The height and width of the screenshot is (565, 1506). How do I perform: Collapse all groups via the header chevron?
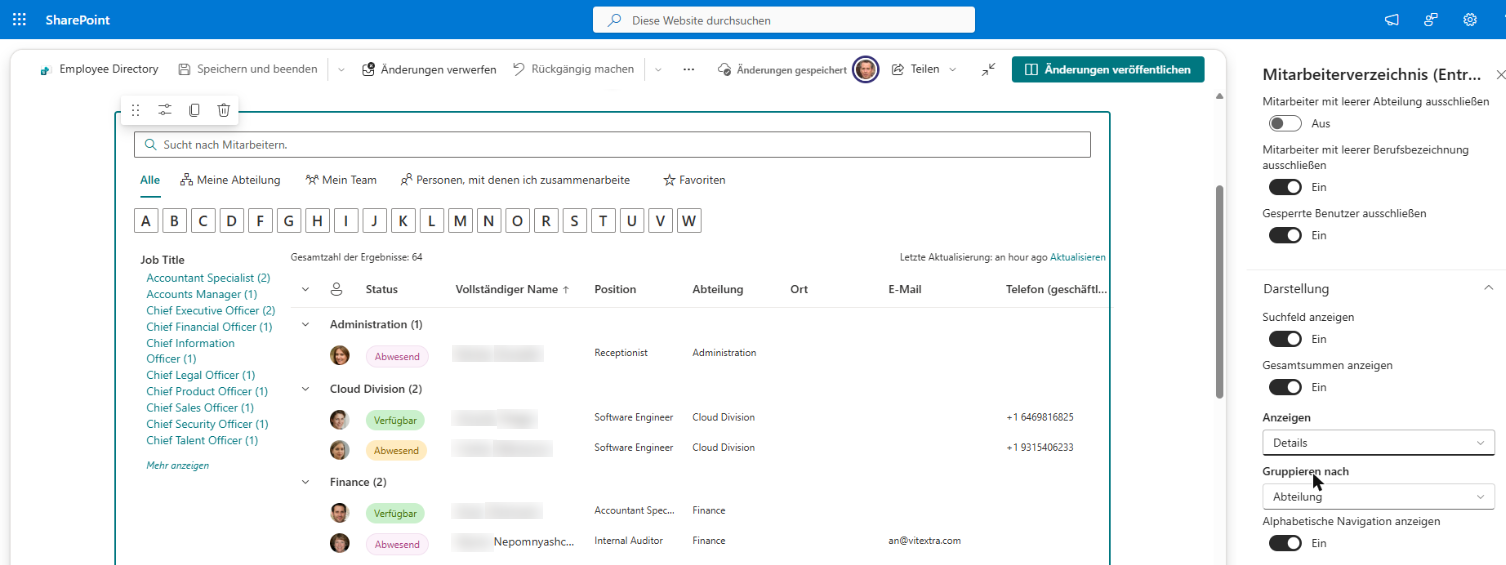306,289
